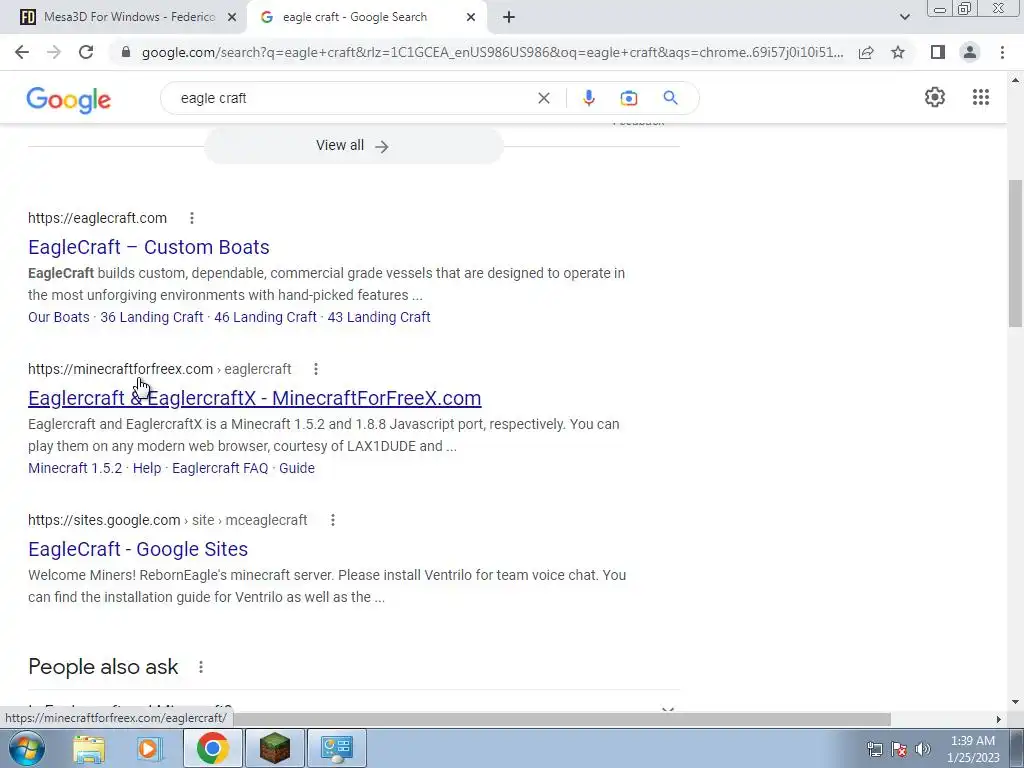Close the Mesa3D For Windows tab
Image resolution: width=1024 pixels, height=768 pixels.
point(232,18)
